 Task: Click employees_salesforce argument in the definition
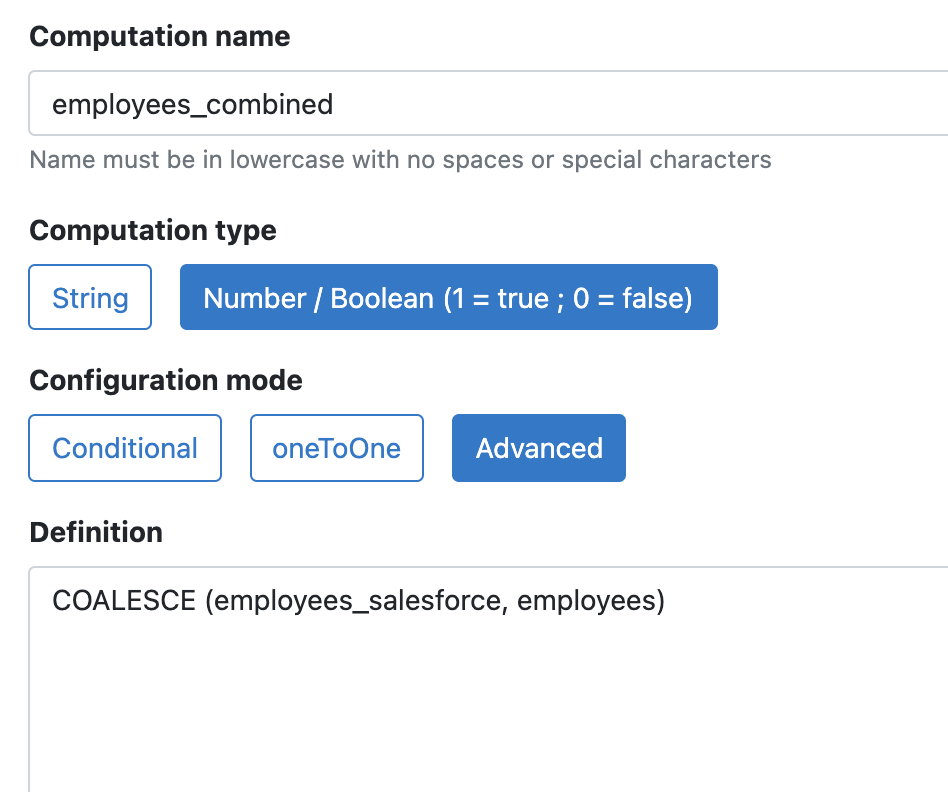click(363, 601)
